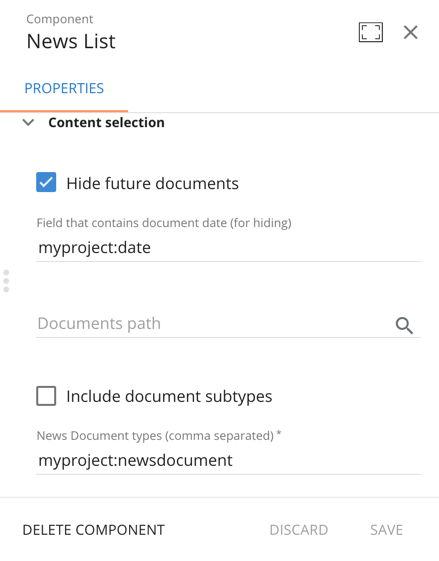Click the Include document subtypes label text
Image resolution: width=439 pixels, height=561 pixels.
(x=169, y=396)
